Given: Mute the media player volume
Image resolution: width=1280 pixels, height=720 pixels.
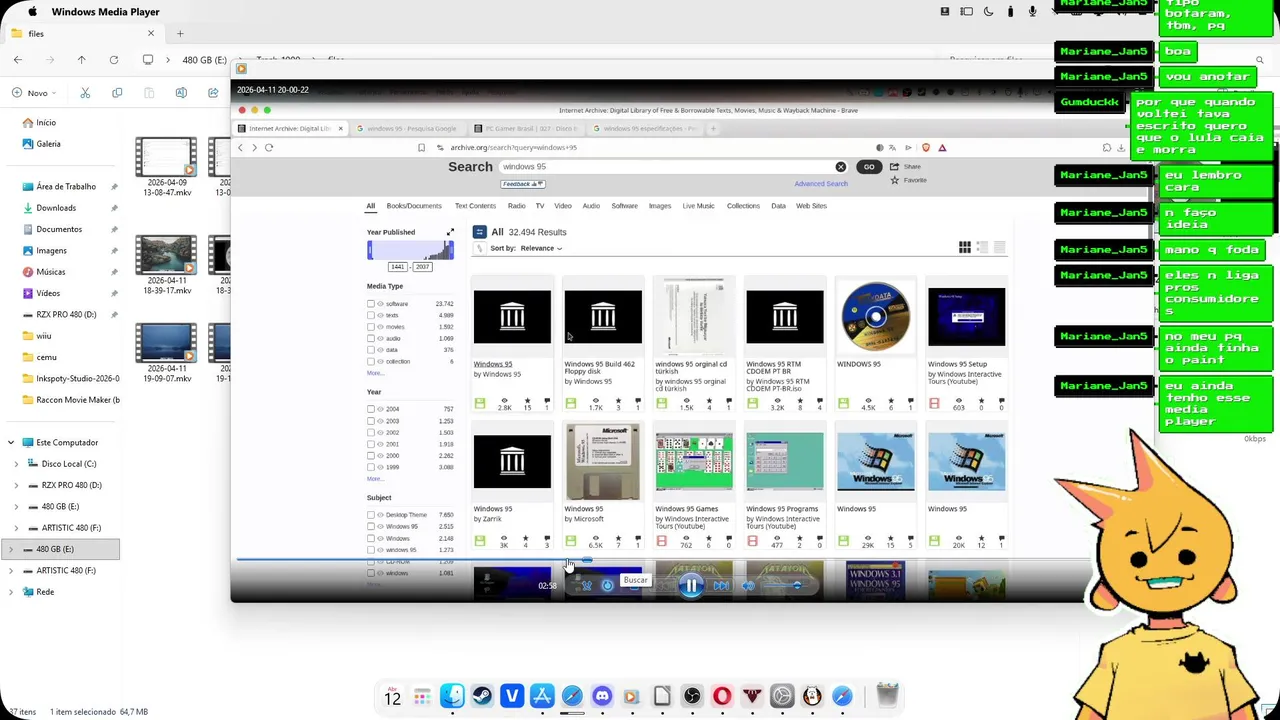Looking at the screenshot, I should point(748,586).
